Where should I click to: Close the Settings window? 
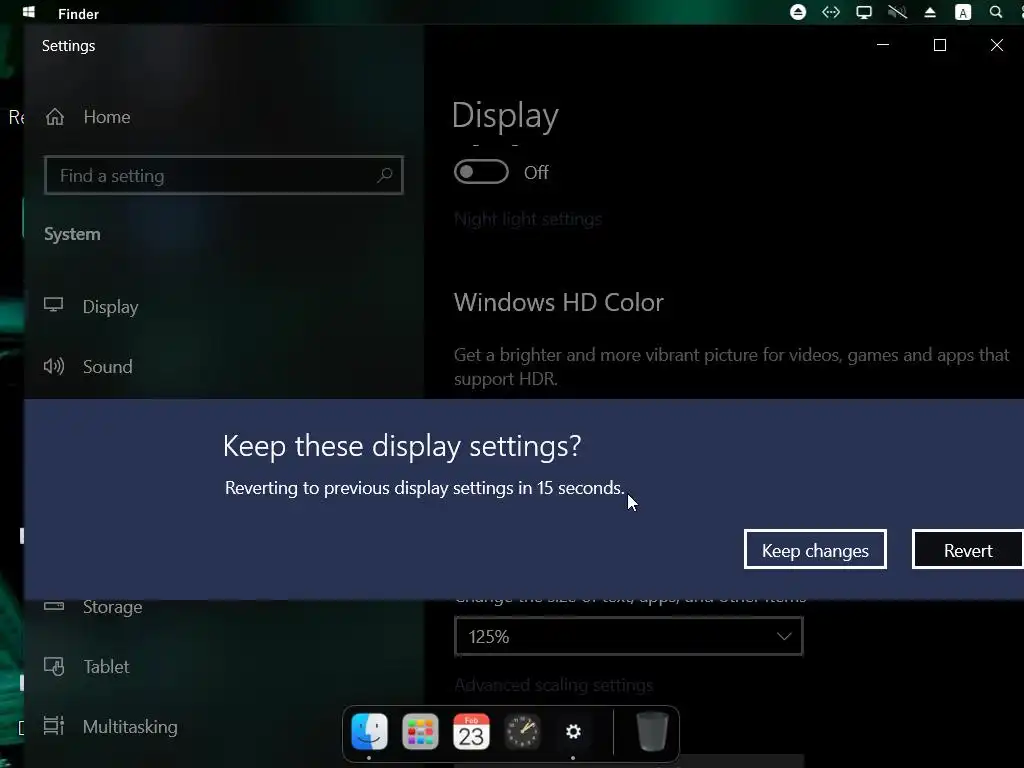(997, 44)
